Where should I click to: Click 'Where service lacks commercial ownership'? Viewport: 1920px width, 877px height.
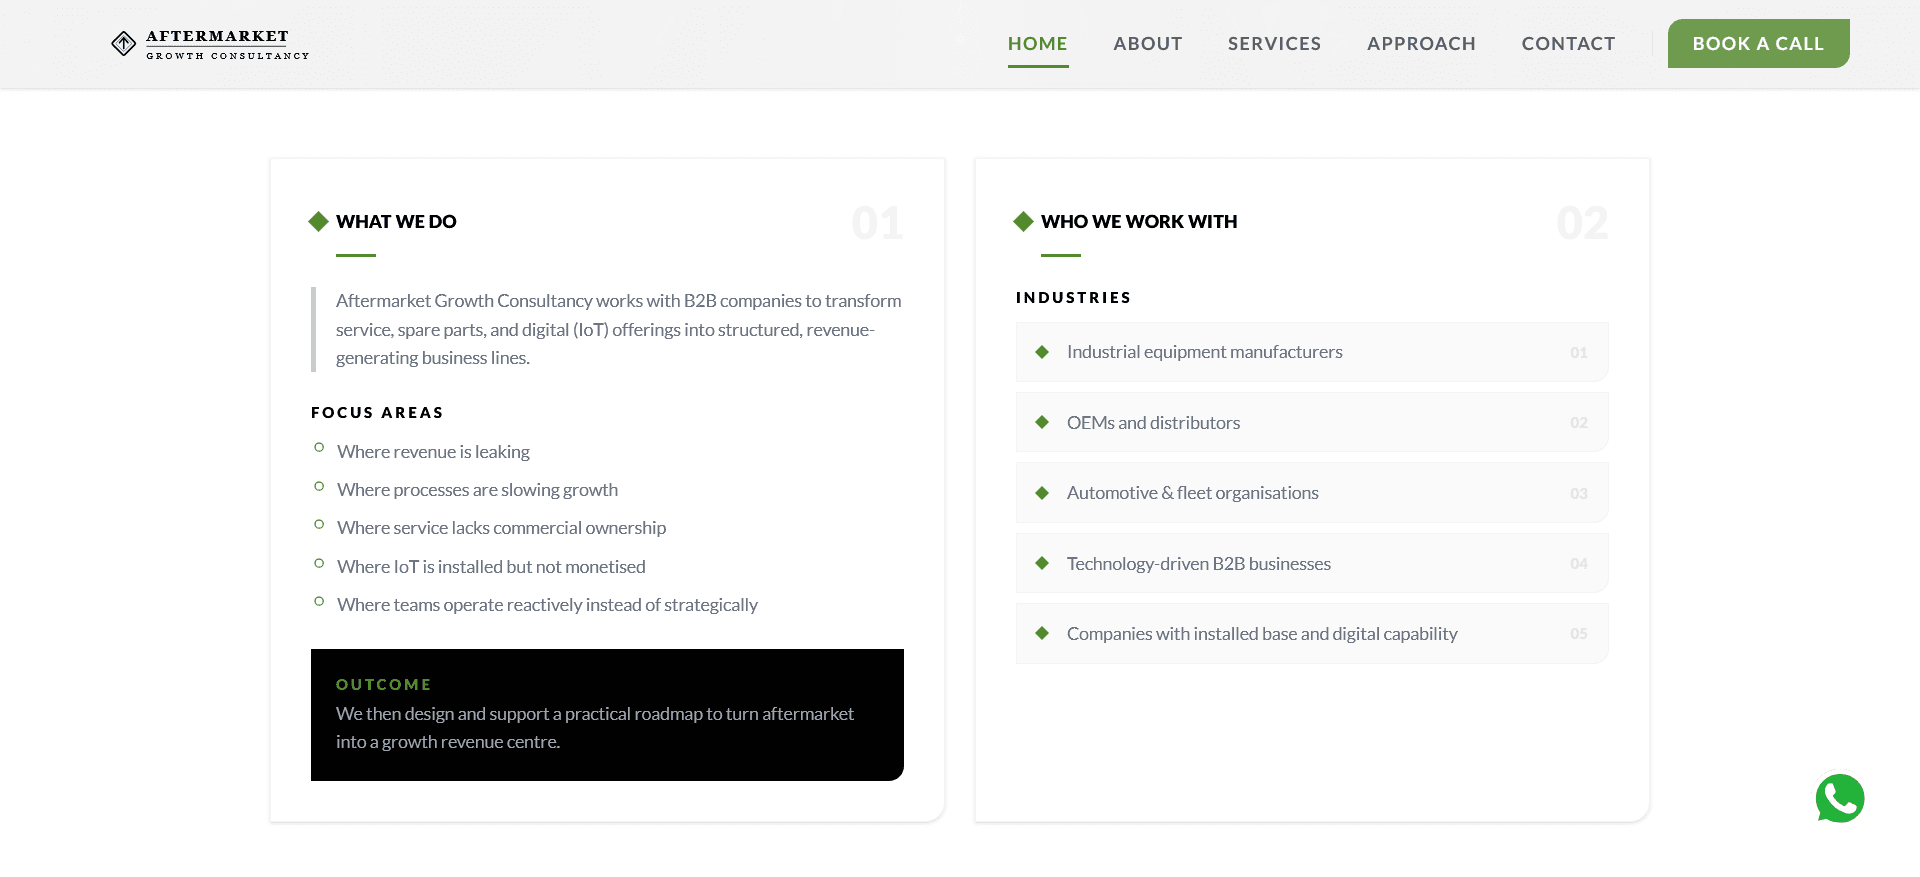click(501, 528)
